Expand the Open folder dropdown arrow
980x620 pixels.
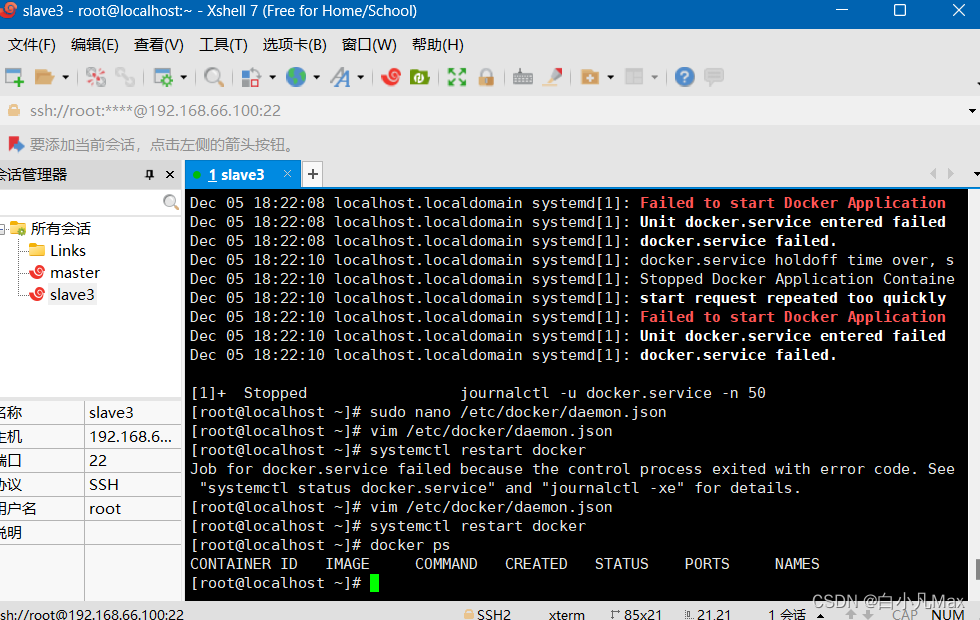click(x=65, y=78)
